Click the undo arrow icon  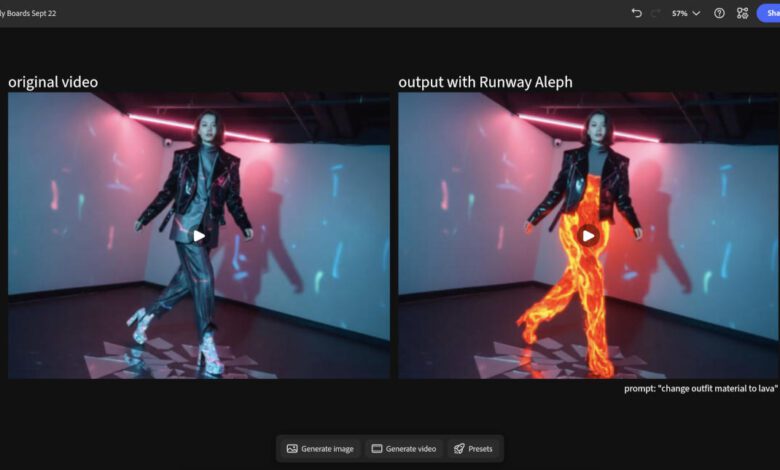pyautogui.click(x=636, y=13)
